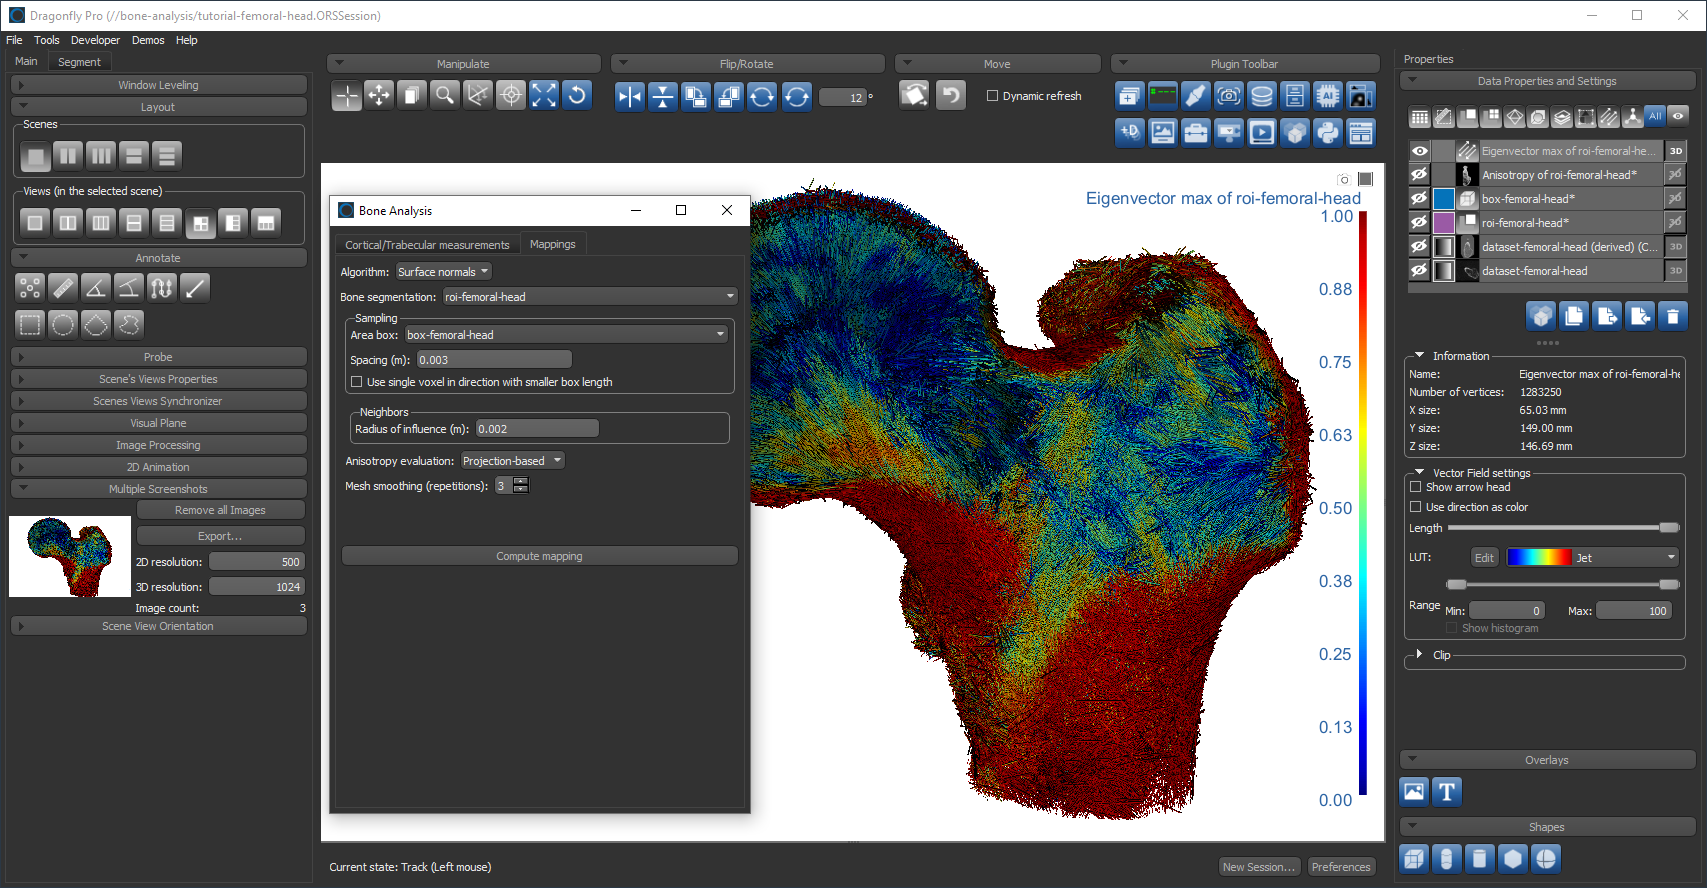
Task: Open the Python console plugin icon
Action: 1328,133
